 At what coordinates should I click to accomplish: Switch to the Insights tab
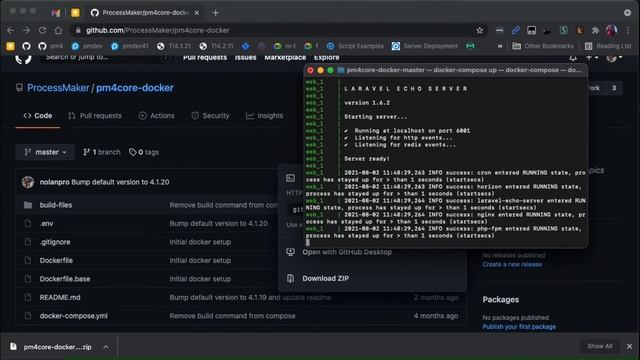coord(264,116)
